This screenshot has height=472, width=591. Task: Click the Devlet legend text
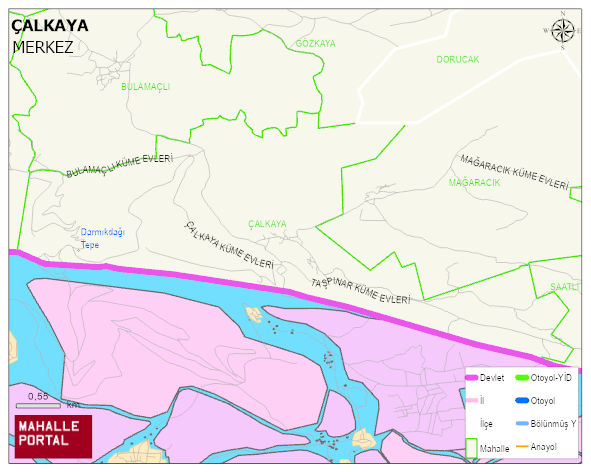pos(492,378)
